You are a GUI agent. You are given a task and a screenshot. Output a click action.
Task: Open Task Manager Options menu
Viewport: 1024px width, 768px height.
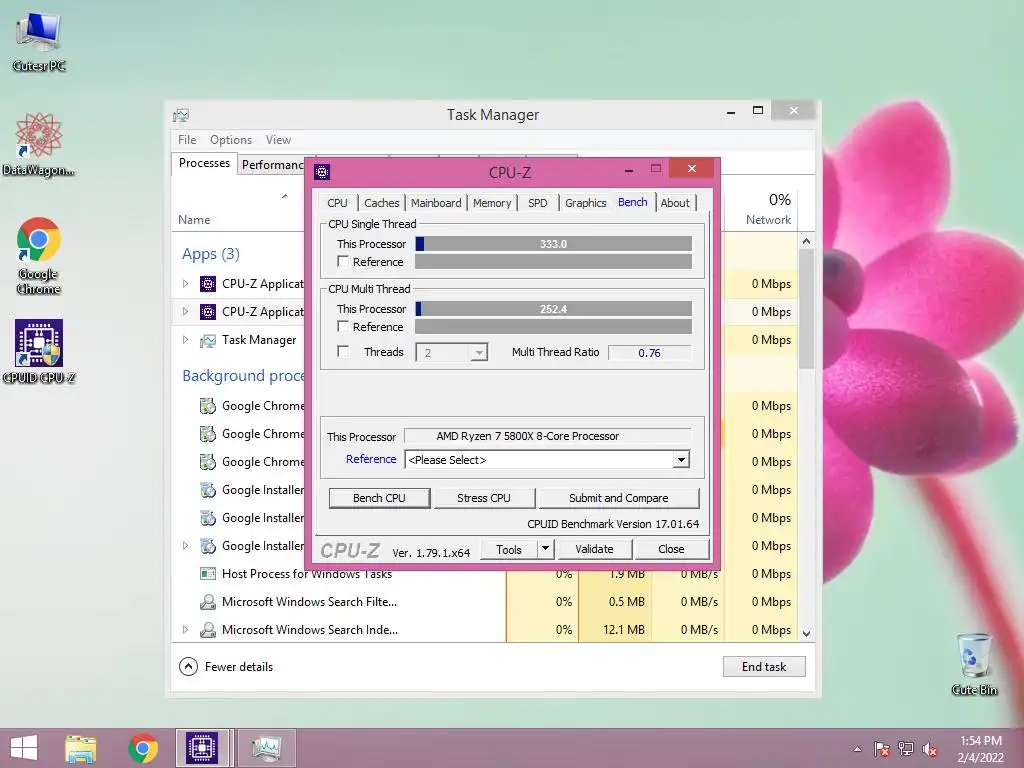click(231, 140)
